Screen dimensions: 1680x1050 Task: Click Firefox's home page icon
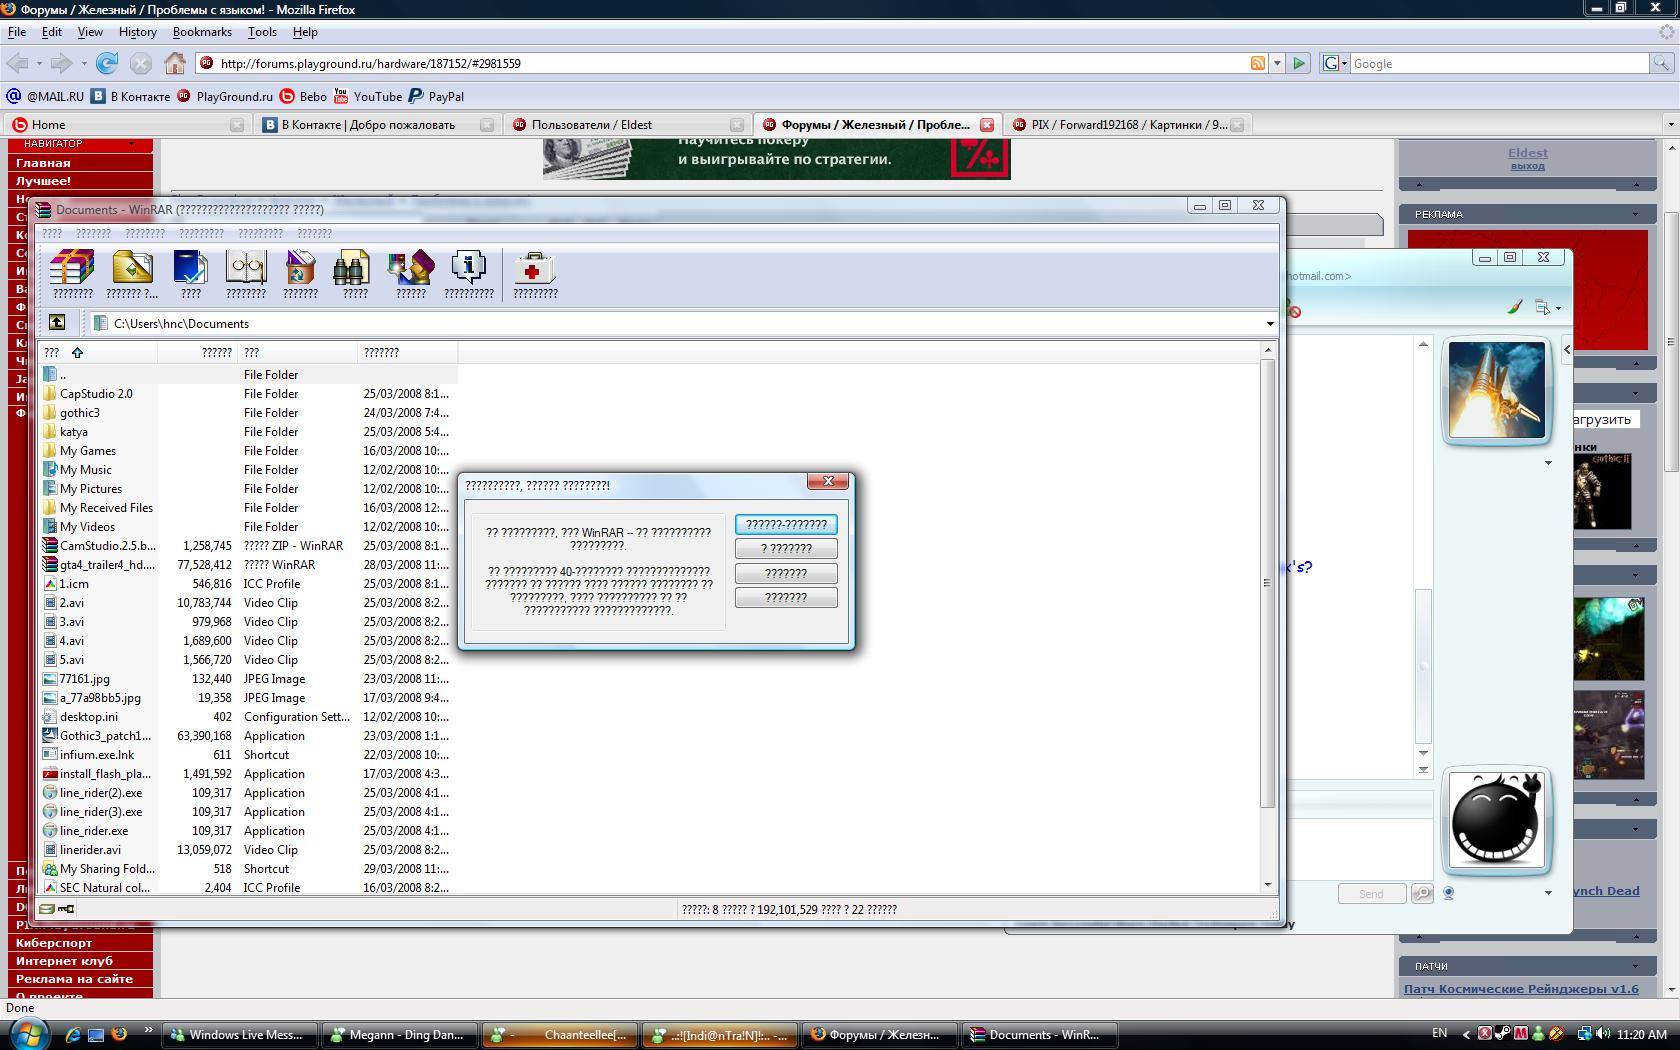point(175,63)
